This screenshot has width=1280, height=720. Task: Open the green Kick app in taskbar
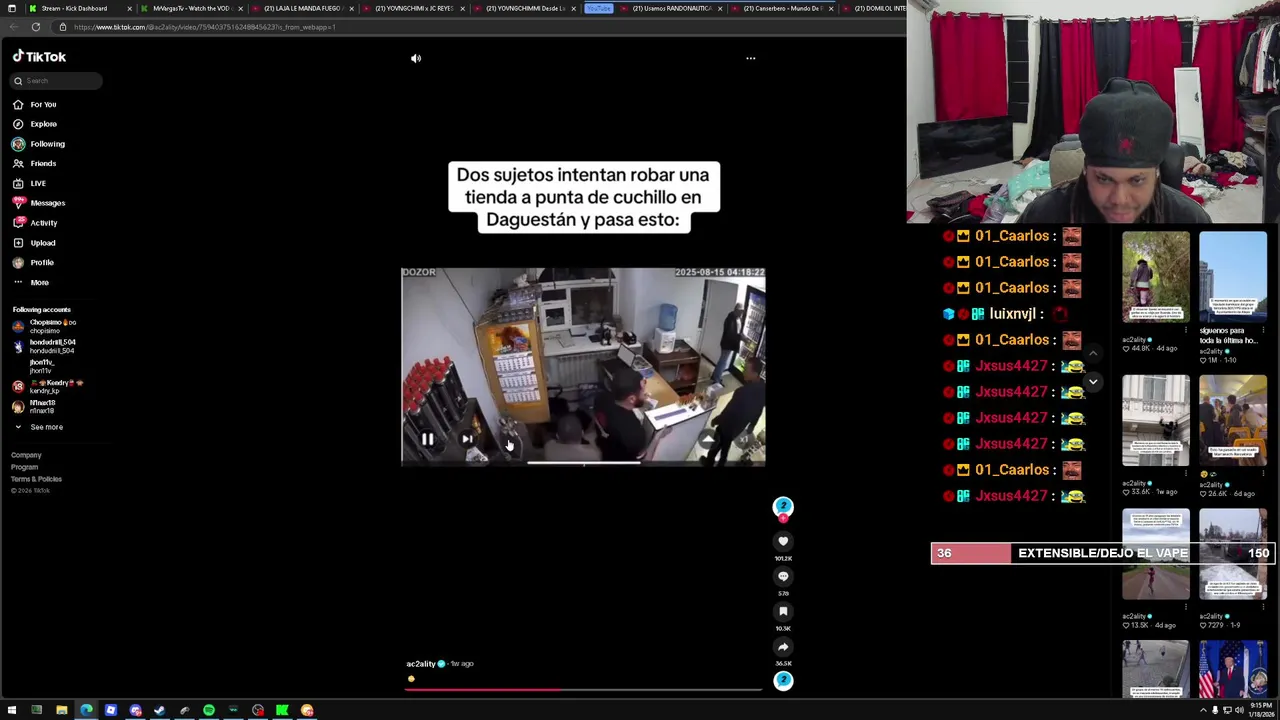[283, 711]
